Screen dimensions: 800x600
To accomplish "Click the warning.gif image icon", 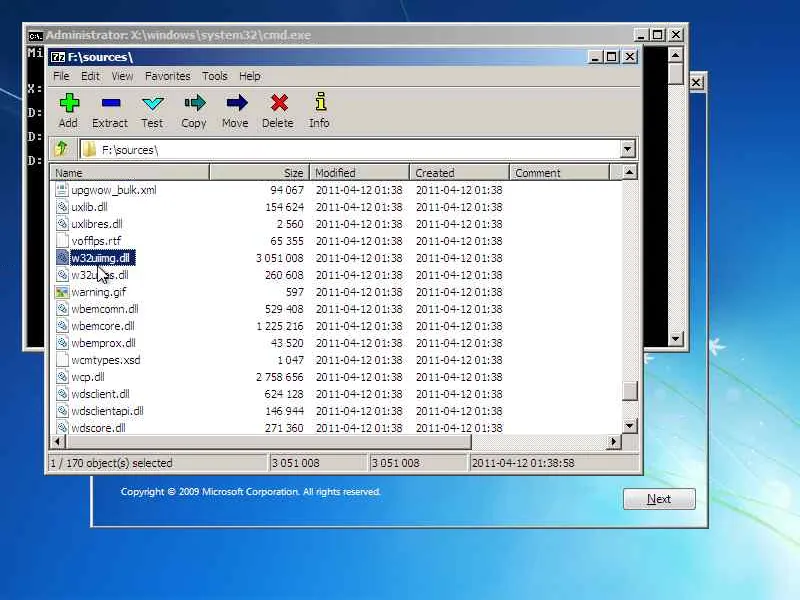I will (62, 292).
